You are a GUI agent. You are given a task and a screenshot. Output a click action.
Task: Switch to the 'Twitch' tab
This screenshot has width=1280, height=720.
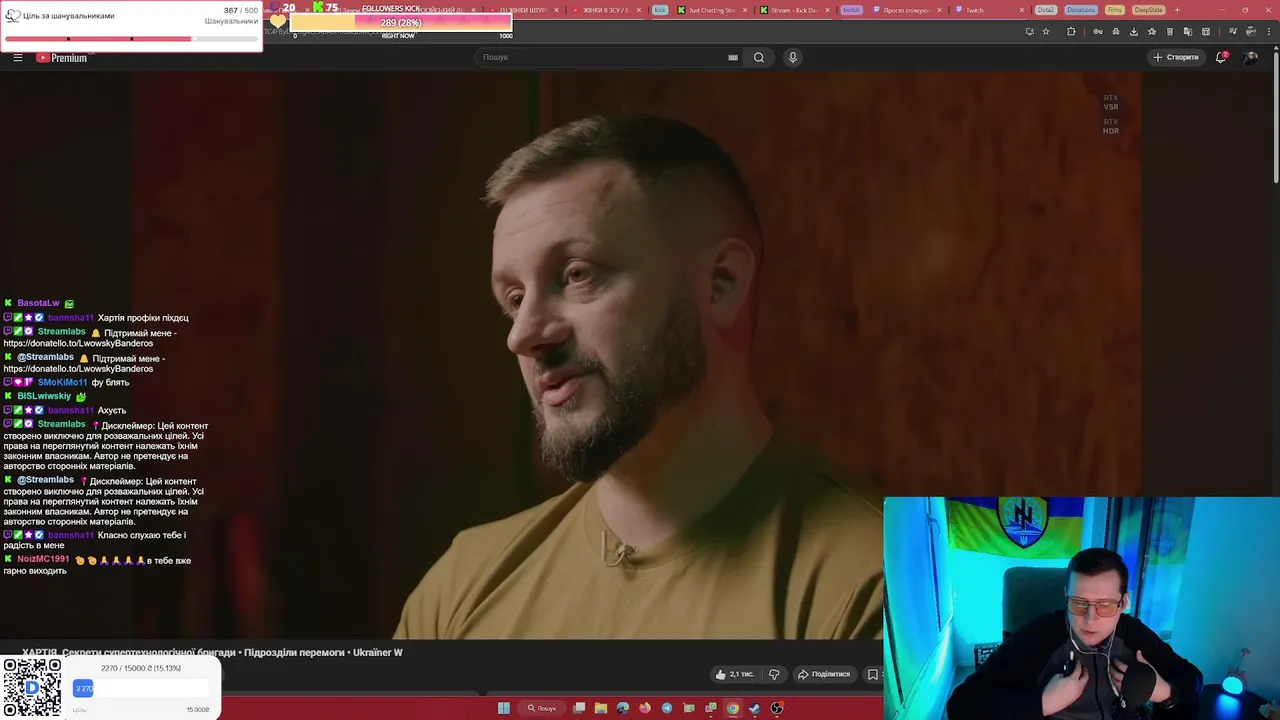pyautogui.click(x=988, y=10)
